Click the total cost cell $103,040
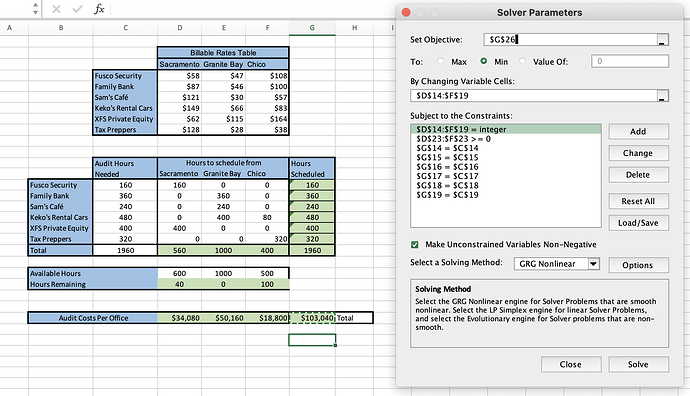This screenshot has width=690, height=396. click(312, 318)
